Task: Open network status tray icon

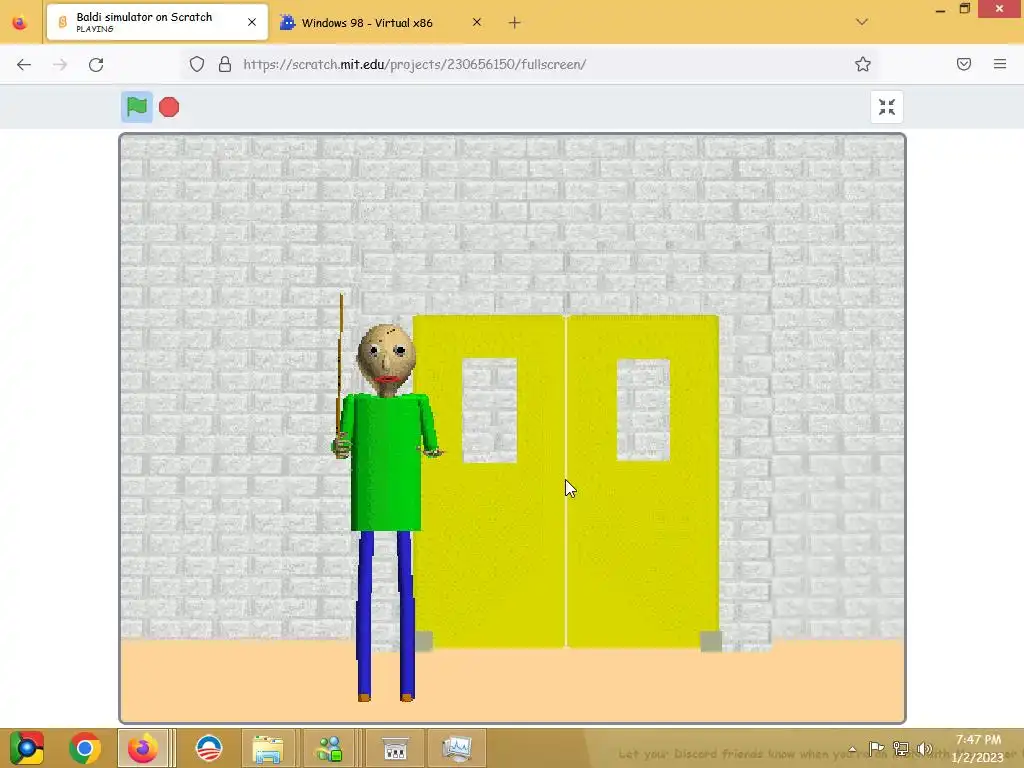Action: (x=901, y=748)
